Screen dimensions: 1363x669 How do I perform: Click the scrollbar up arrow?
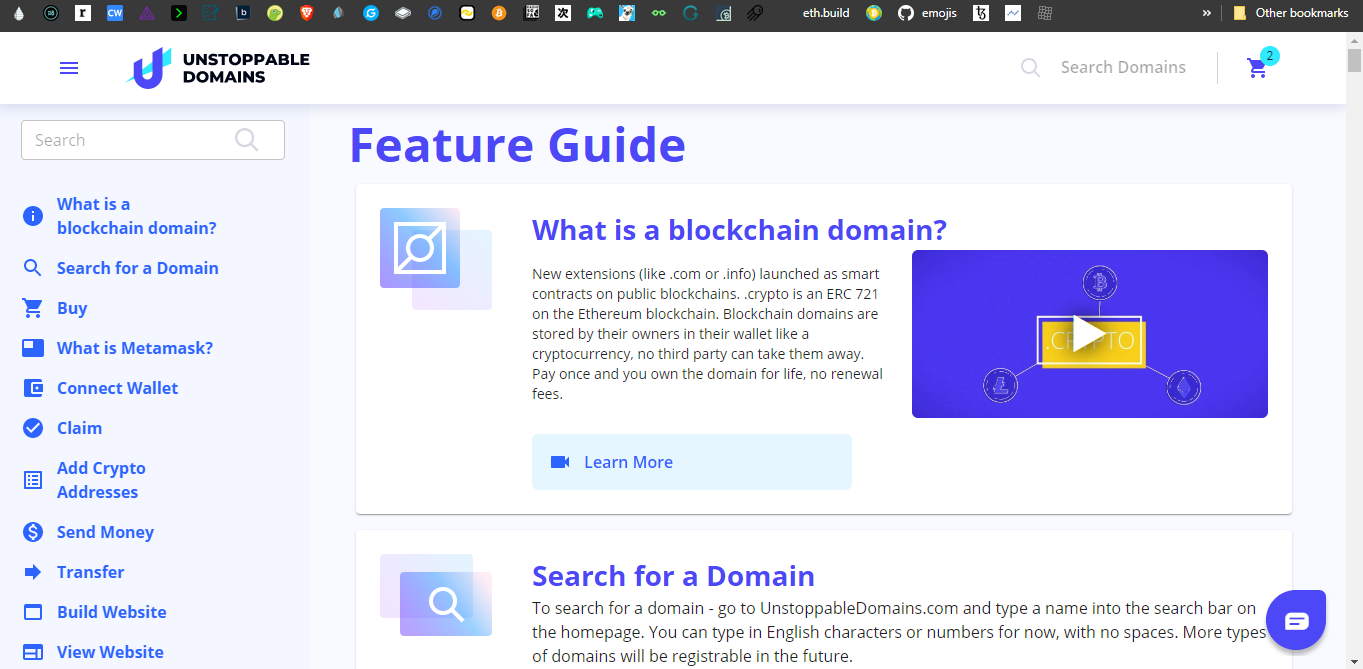pyautogui.click(x=1354, y=40)
